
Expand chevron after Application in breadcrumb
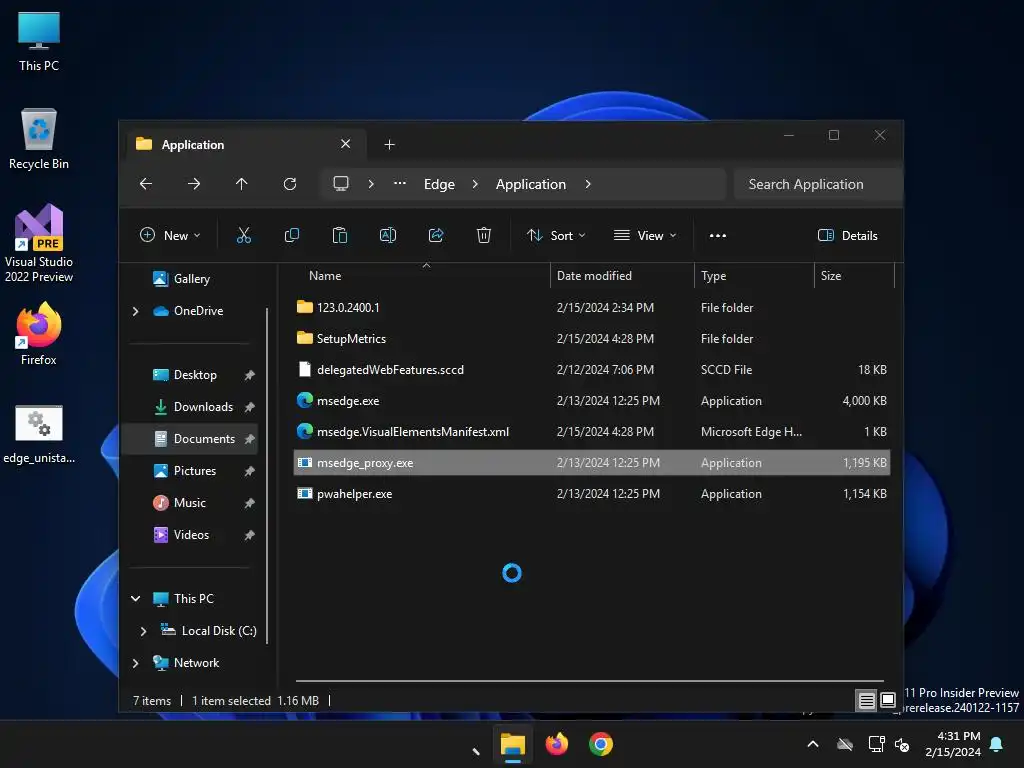[588, 184]
